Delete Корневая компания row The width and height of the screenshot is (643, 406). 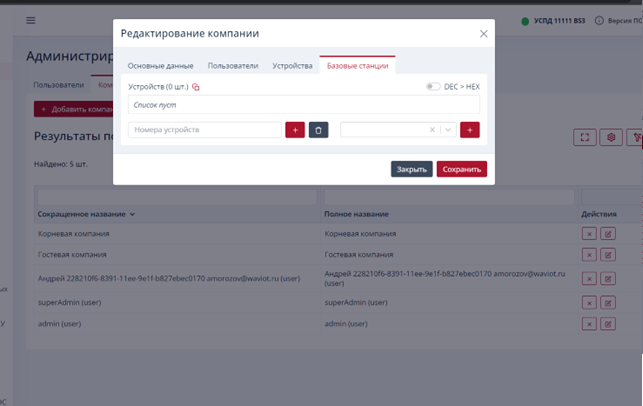click(x=589, y=234)
